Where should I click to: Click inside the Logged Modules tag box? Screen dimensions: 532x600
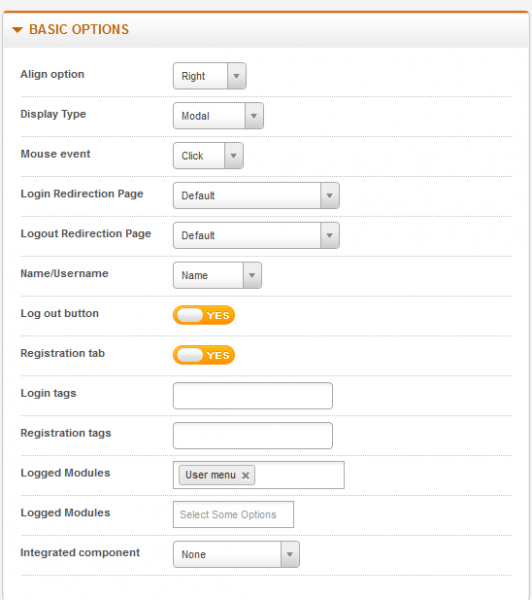[x=299, y=475]
